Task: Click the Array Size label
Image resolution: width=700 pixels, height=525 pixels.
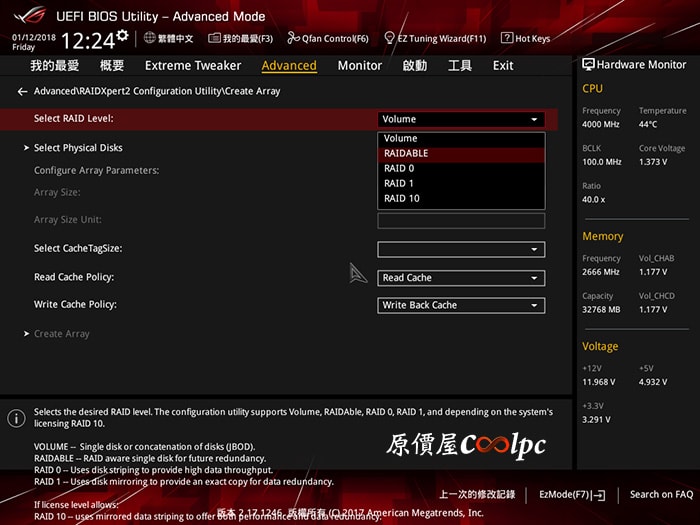Action: click(x=57, y=192)
